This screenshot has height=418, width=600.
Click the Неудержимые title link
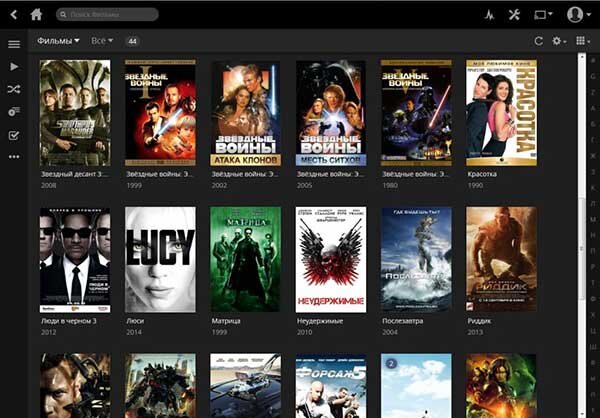point(320,321)
